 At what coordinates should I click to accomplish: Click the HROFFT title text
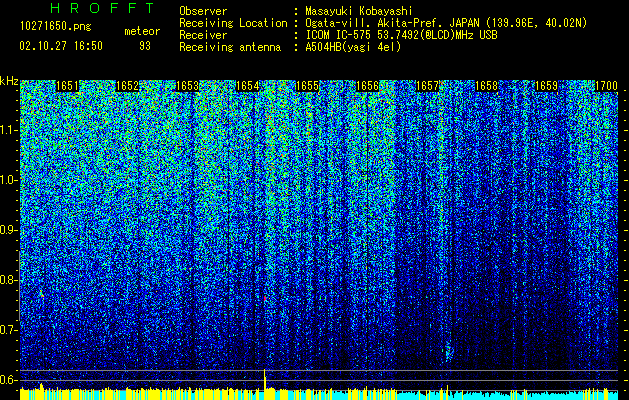pos(103,8)
